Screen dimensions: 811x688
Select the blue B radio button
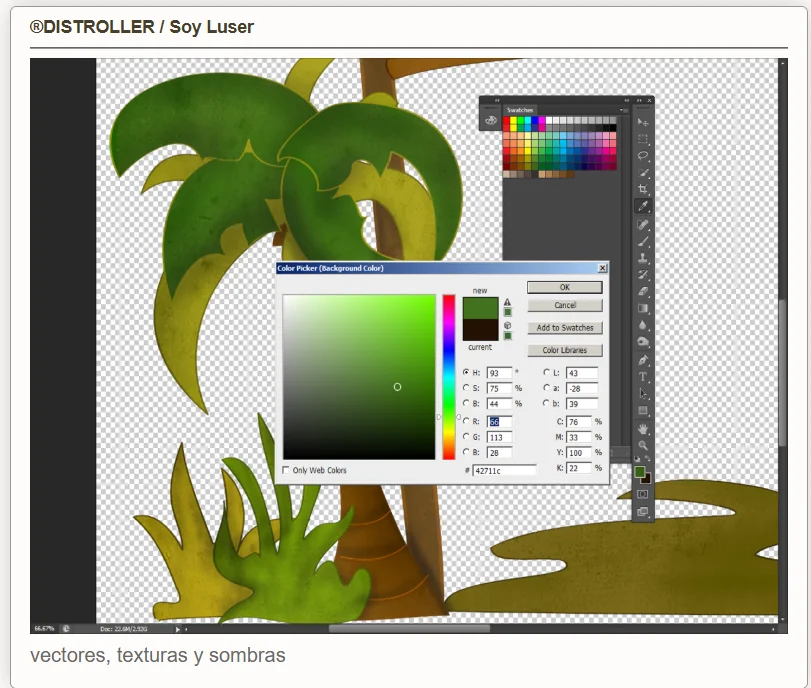466,452
